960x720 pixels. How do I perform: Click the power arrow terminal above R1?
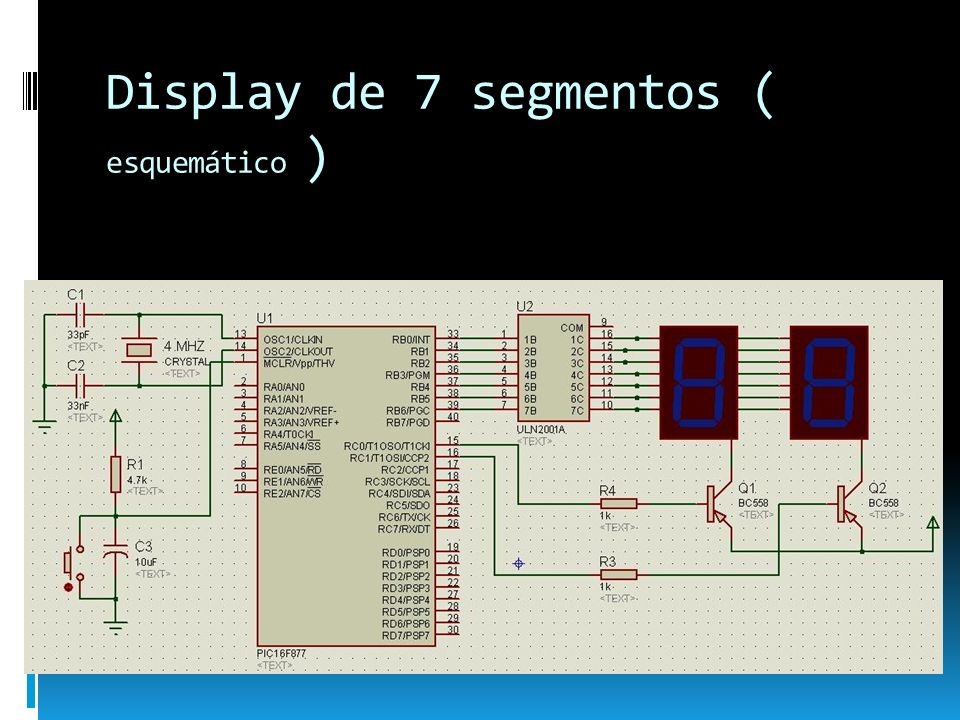pos(115,417)
